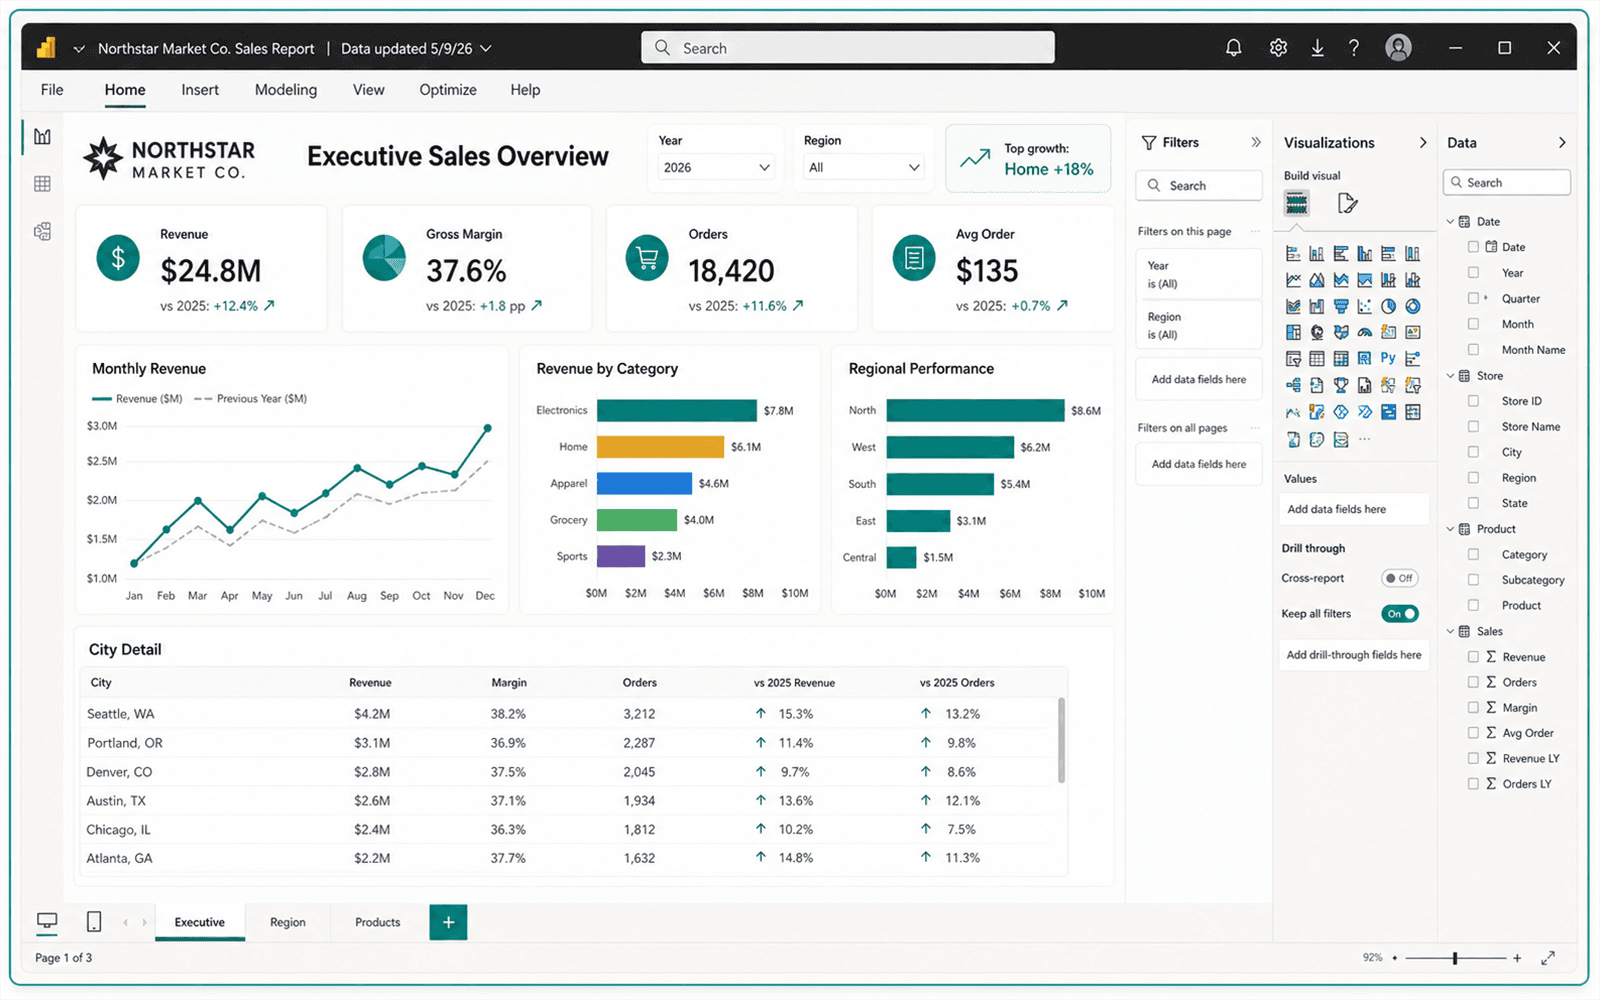This screenshot has width=1600, height=1000.
Task: Open the Modeling ribbon tab
Action: [286, 90]
